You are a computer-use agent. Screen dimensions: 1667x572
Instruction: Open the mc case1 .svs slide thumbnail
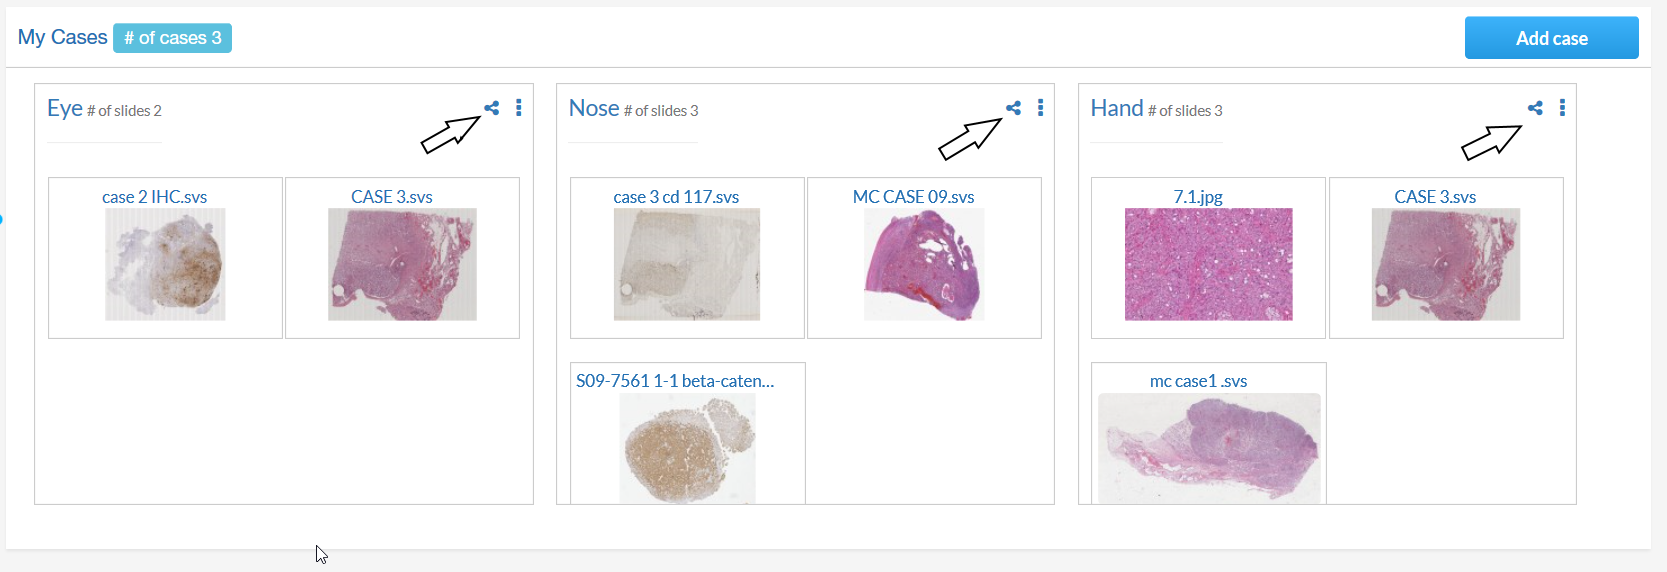[x=1208, y=446]
